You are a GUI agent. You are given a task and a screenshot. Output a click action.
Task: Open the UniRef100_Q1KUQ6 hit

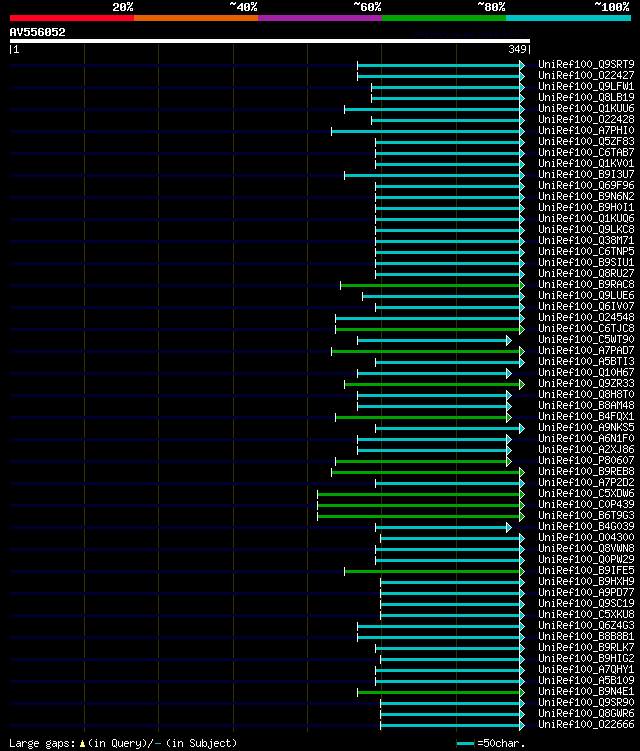click(586, 218)
